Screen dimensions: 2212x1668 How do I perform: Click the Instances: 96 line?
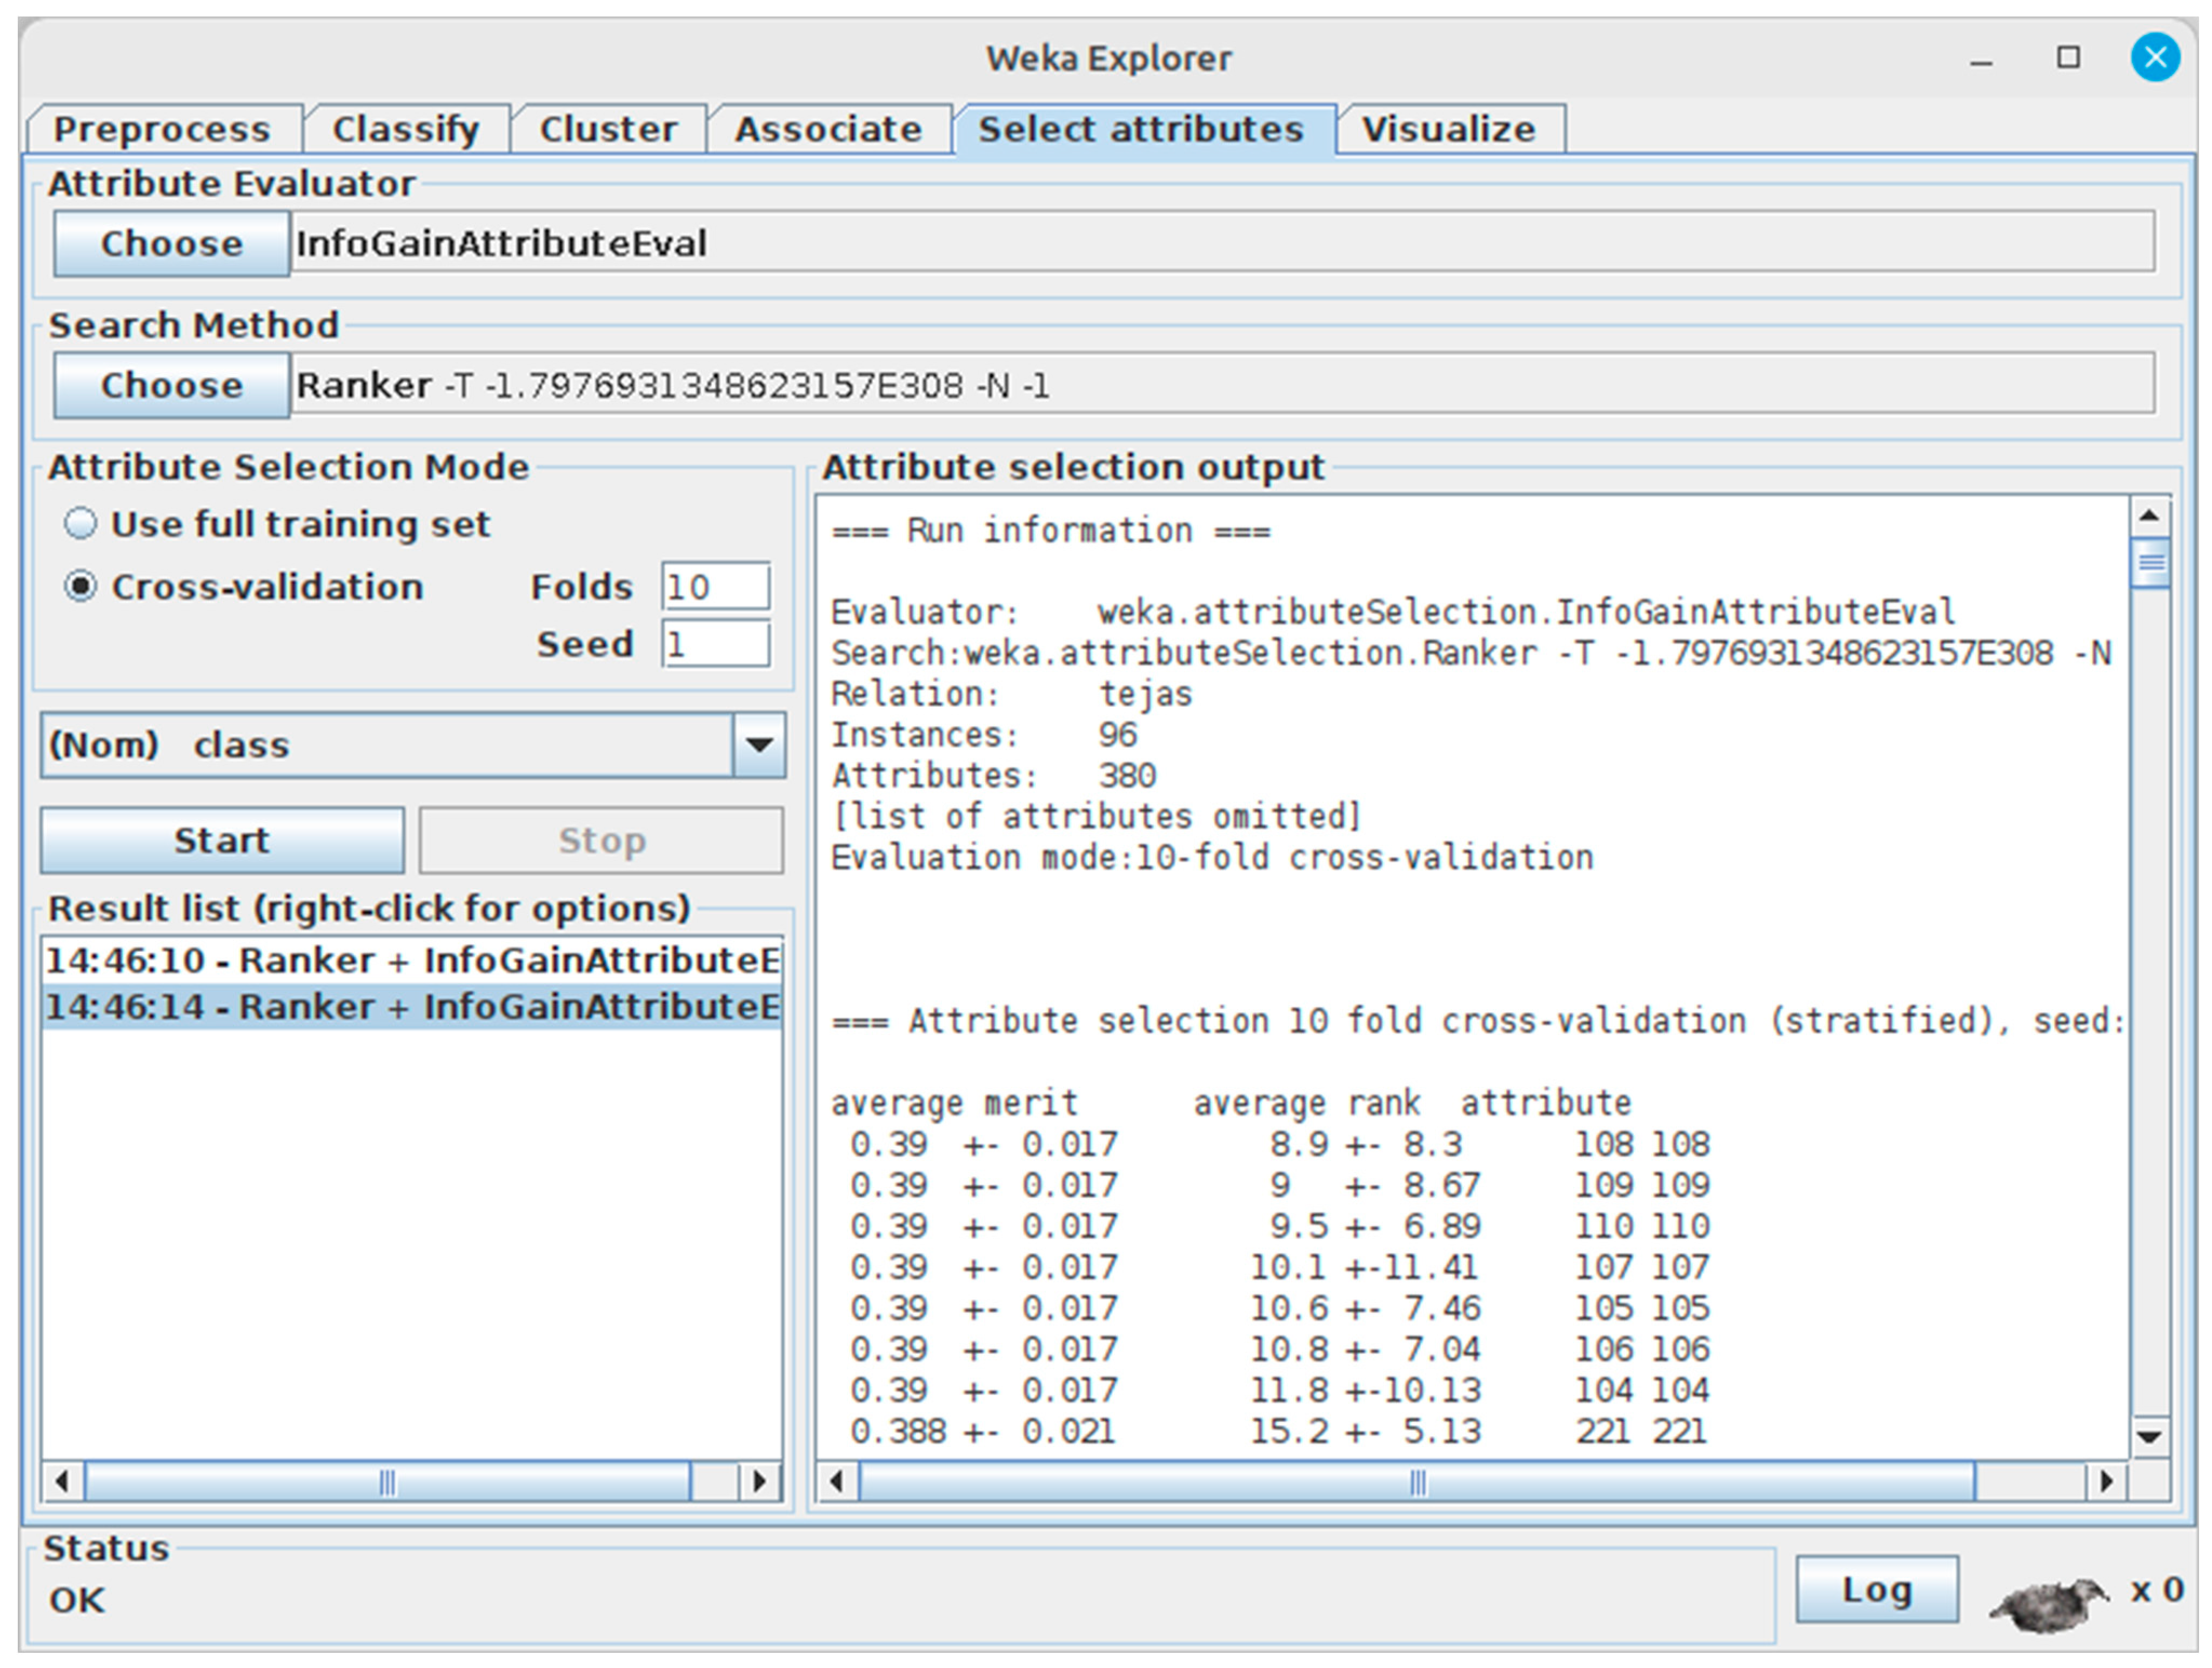tap(984, 735)
